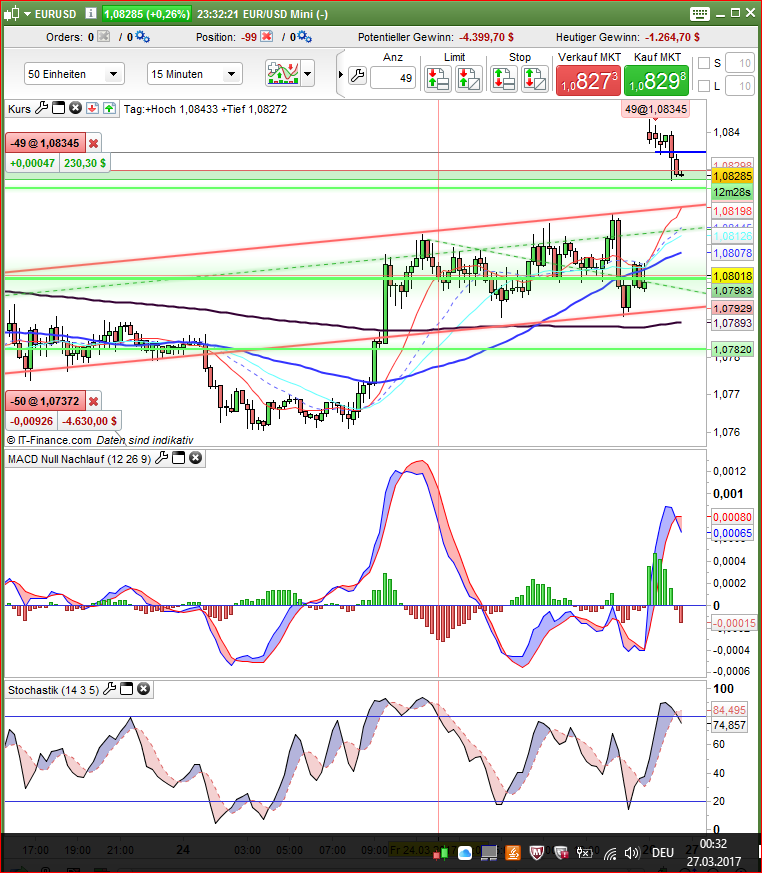Click the Kurs green up-arrow icon
Viewport: 762px width, 873px height.
110,108
